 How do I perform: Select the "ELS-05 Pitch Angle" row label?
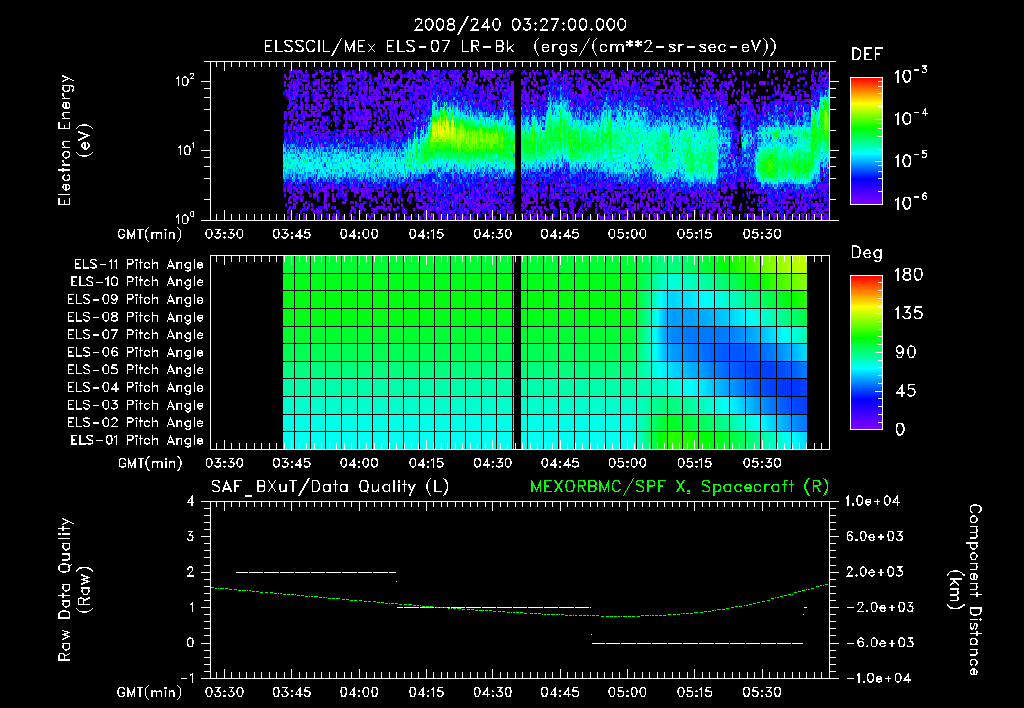[136, 370]
